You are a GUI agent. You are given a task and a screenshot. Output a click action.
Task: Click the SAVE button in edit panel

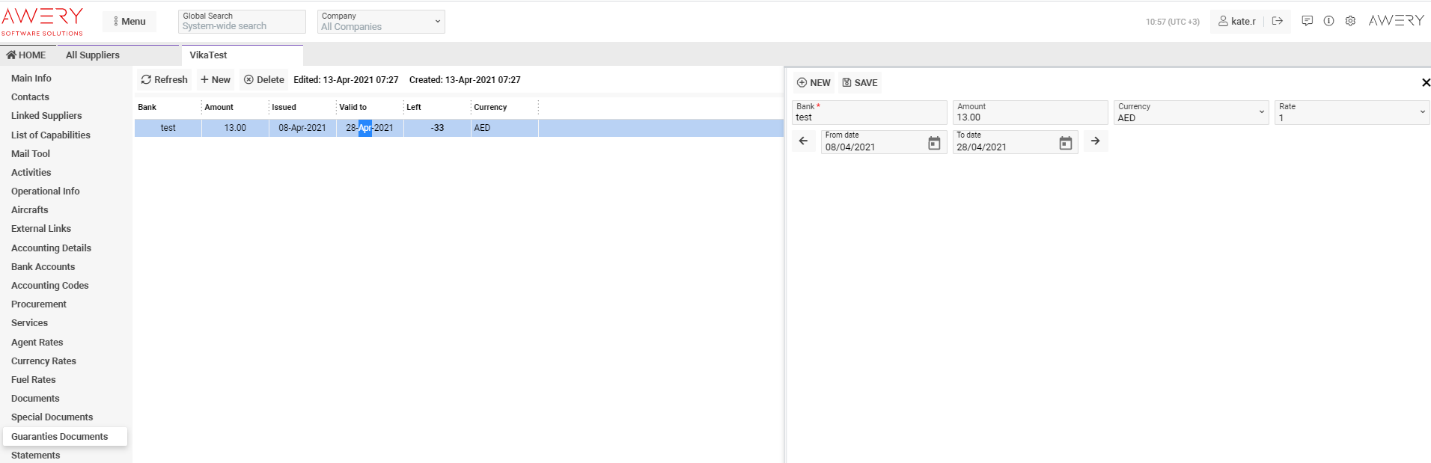coord(859,83)
